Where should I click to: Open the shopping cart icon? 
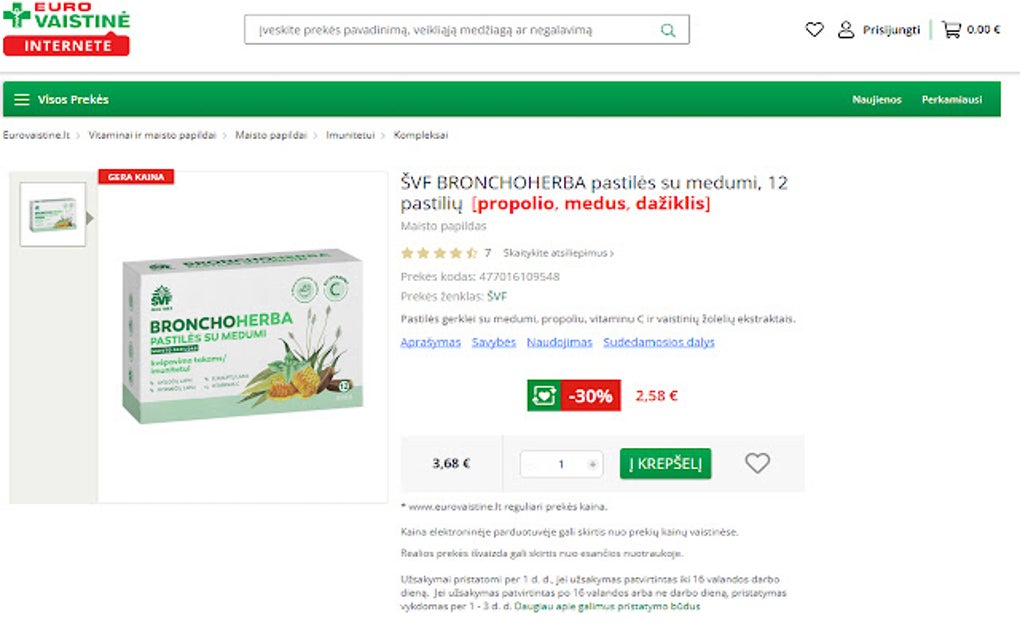[951, 29]
